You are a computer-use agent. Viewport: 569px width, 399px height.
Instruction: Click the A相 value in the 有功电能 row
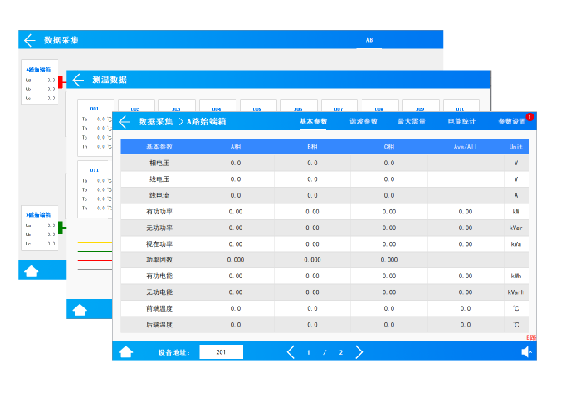236,276
